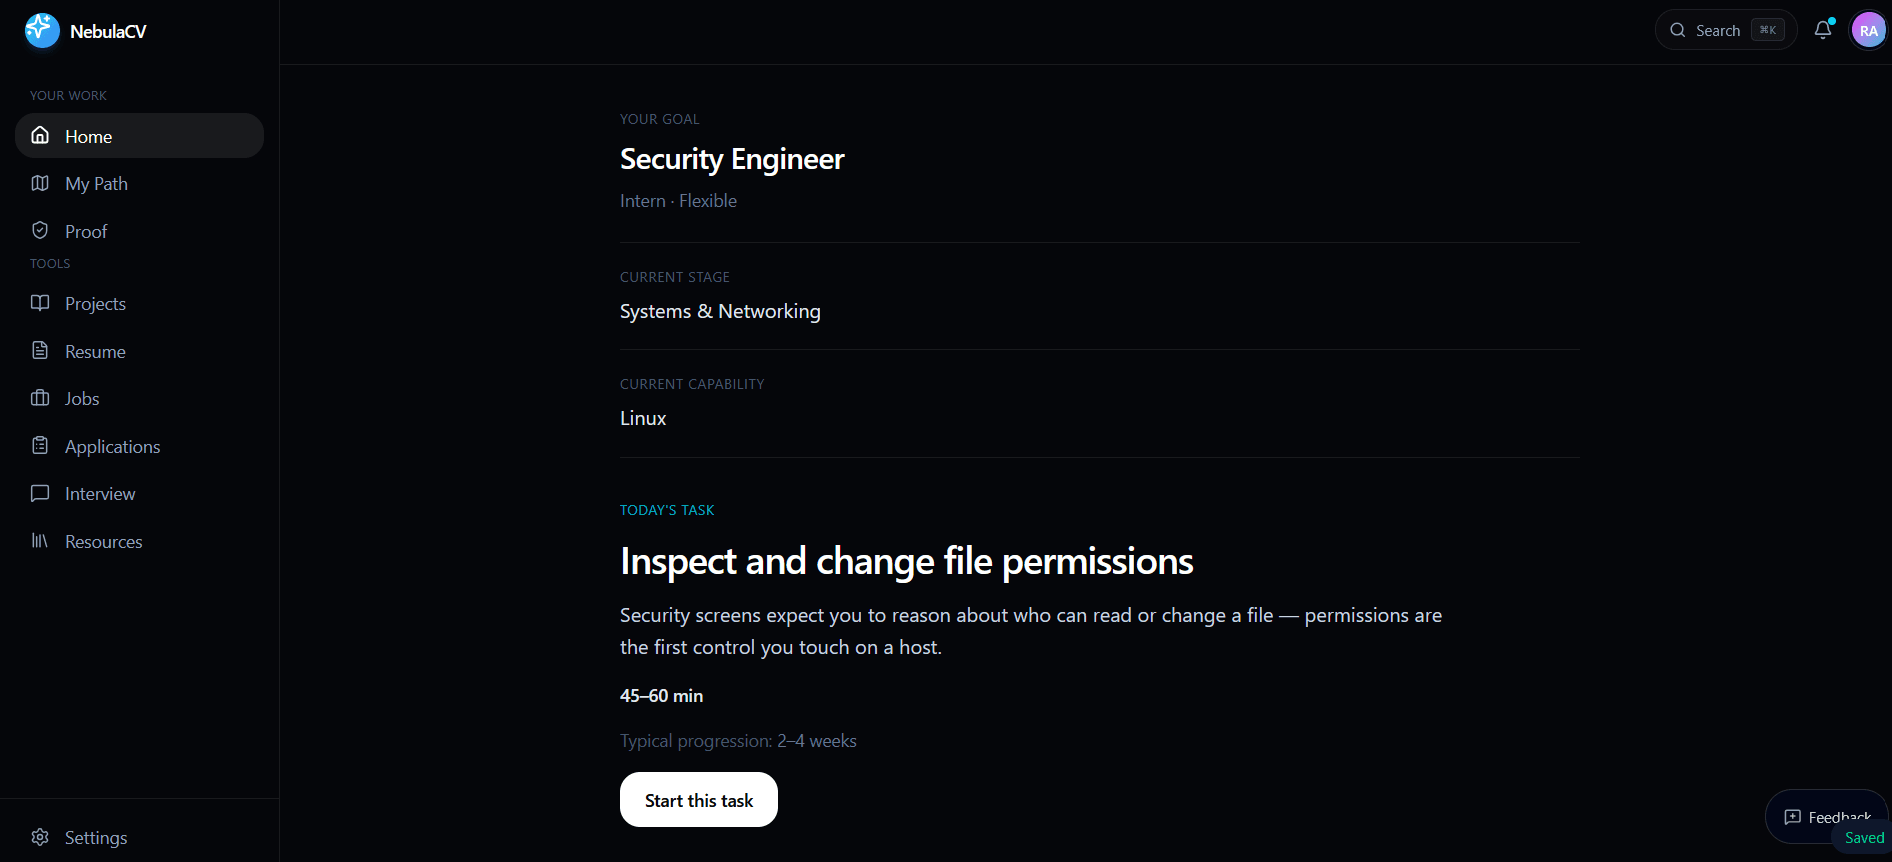1892x862 pixels.
Task: Click the Settings gear icon
Action: 40,837
